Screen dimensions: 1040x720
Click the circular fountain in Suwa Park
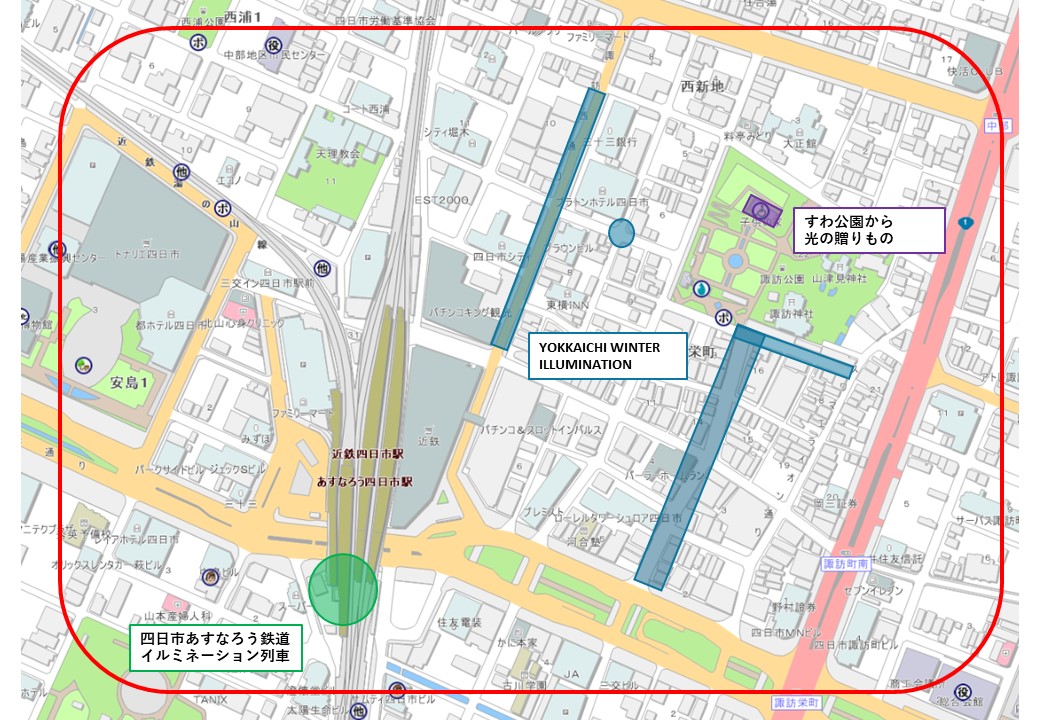tap(734, 261)
